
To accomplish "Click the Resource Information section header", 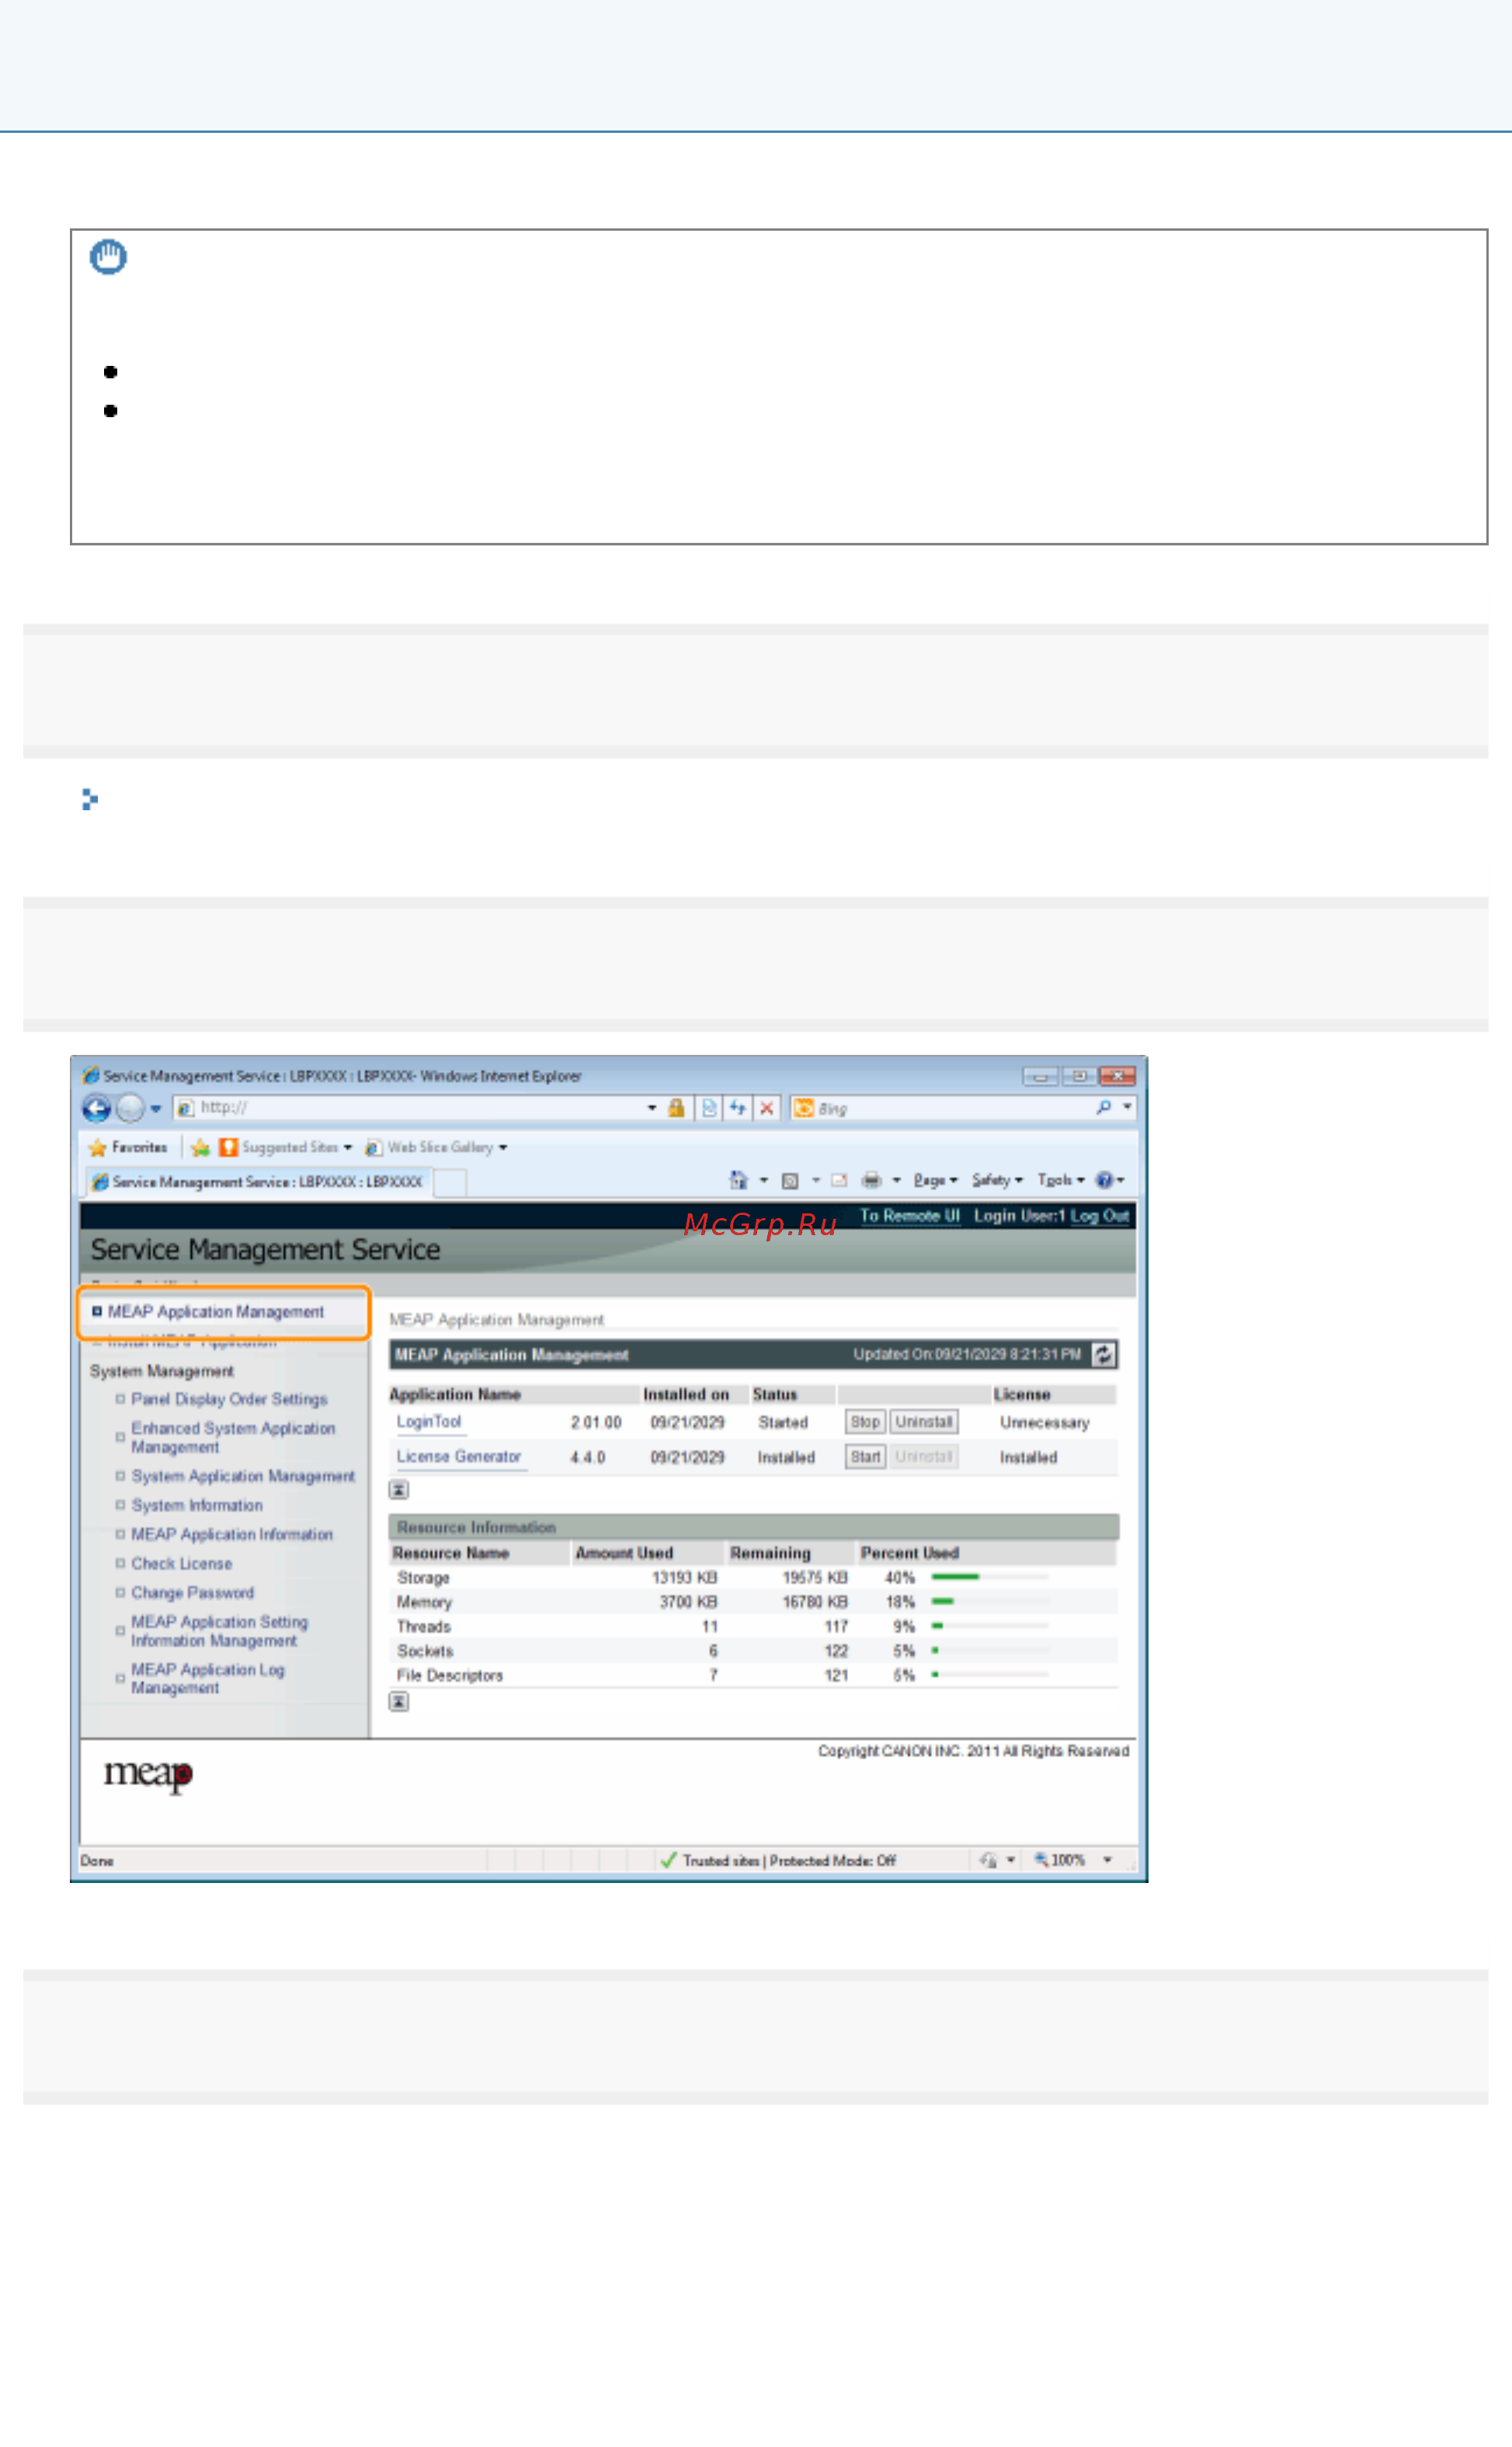I will [754, 1527].
